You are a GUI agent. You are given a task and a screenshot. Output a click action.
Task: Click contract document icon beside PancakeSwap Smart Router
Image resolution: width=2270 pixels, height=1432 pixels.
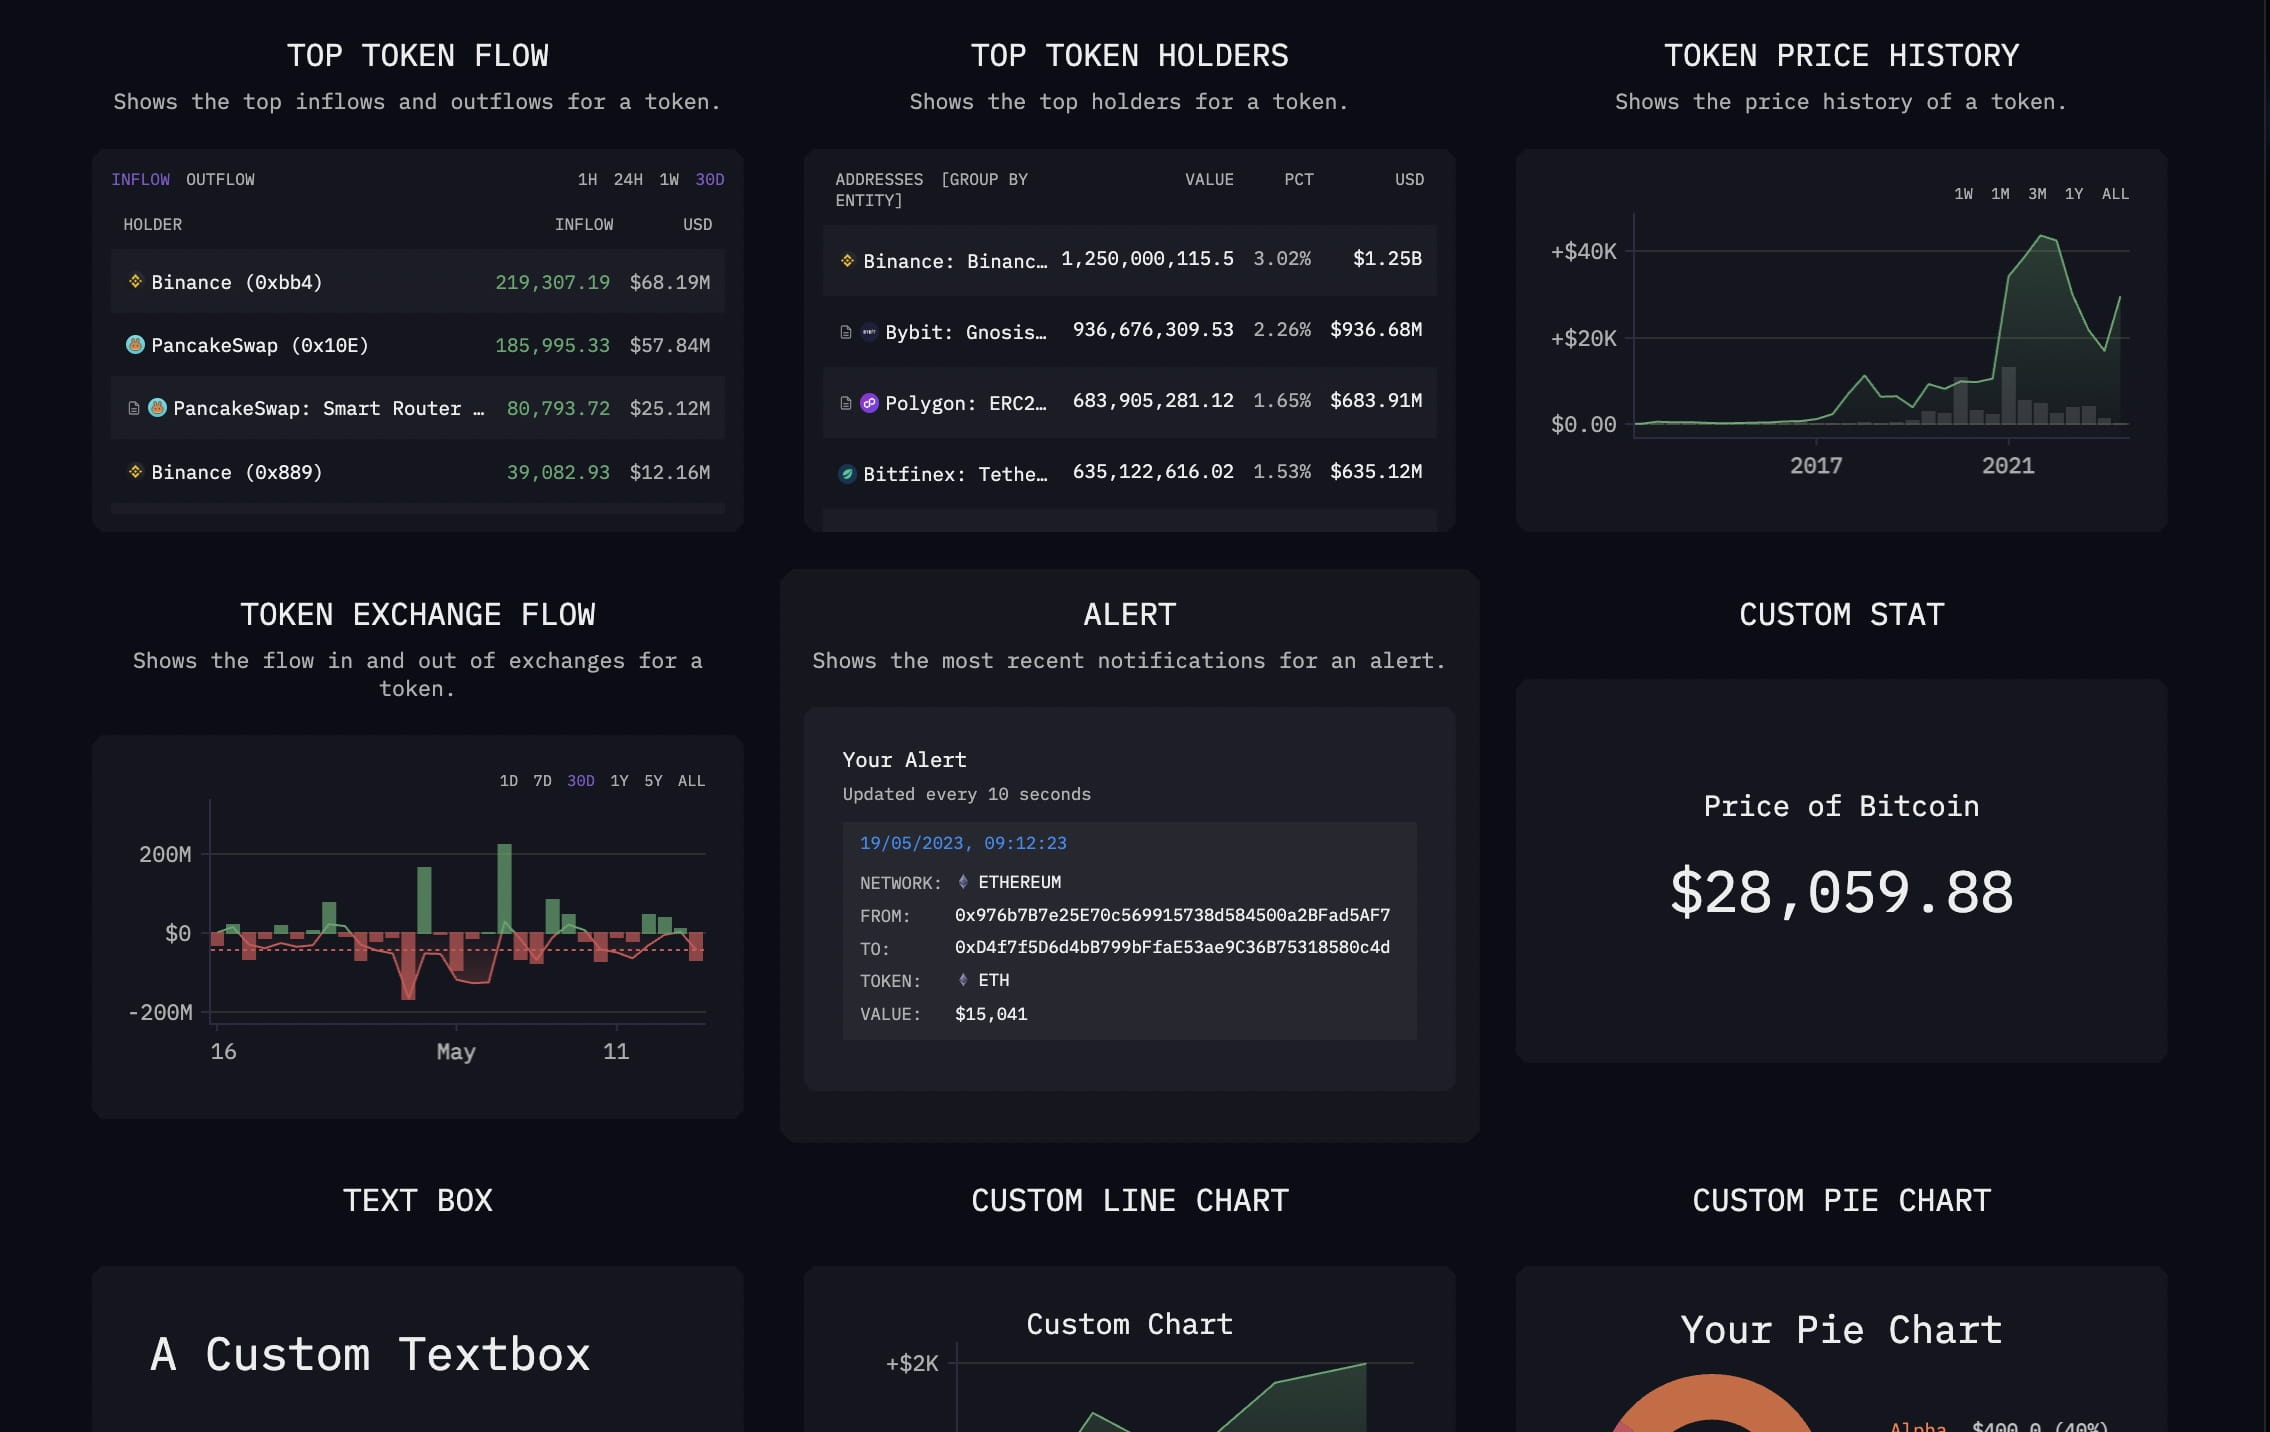pos(133,408)
